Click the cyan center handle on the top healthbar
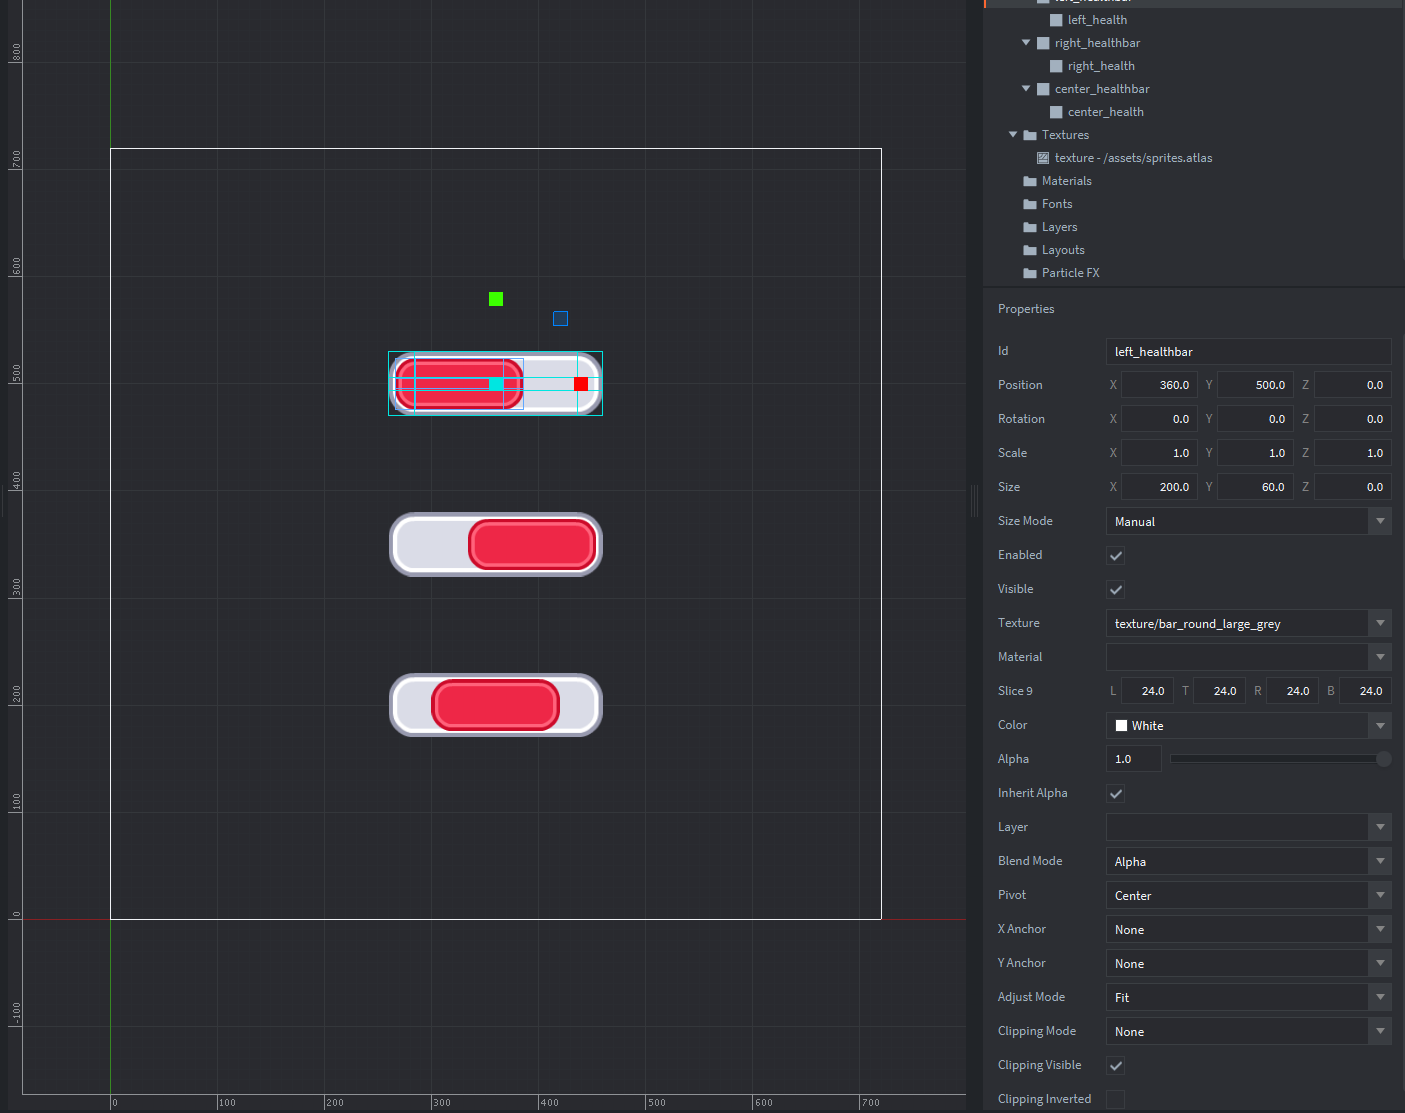The width and height of the screenshot is (1405, 1113). click(x=496, y=384)
